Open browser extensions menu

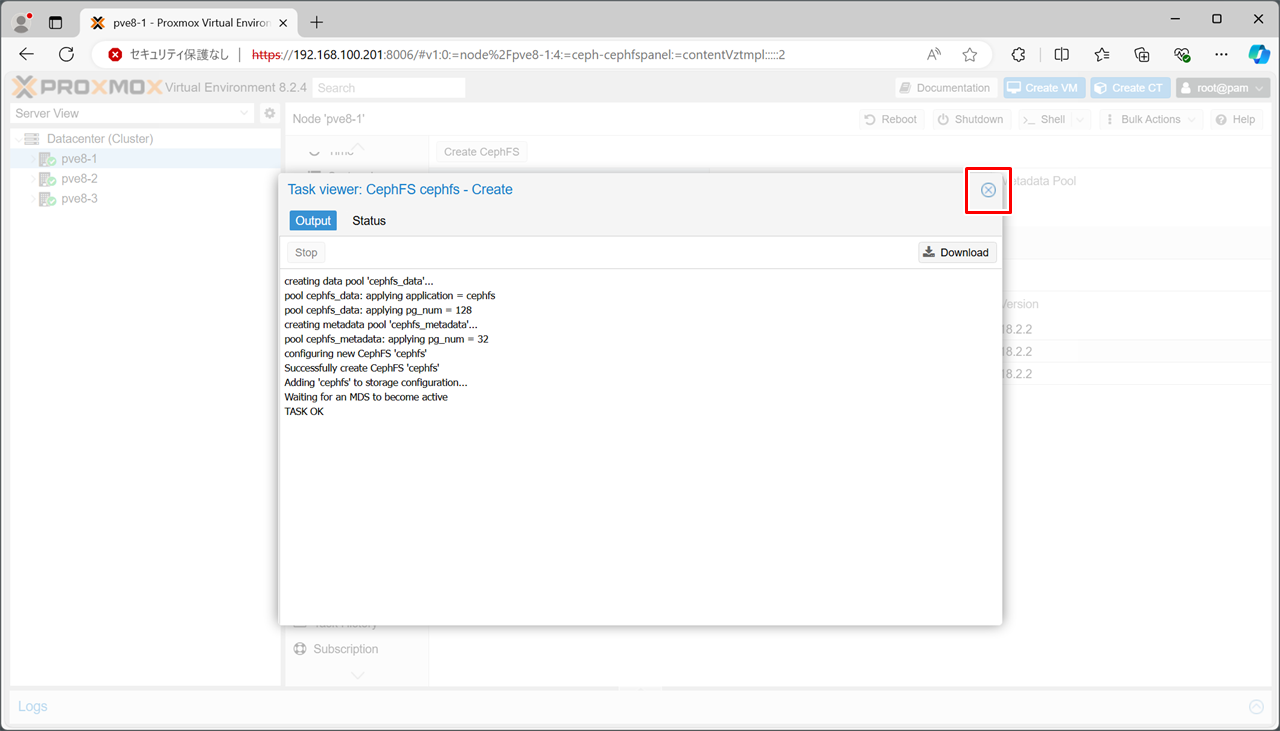point(1019,55)
